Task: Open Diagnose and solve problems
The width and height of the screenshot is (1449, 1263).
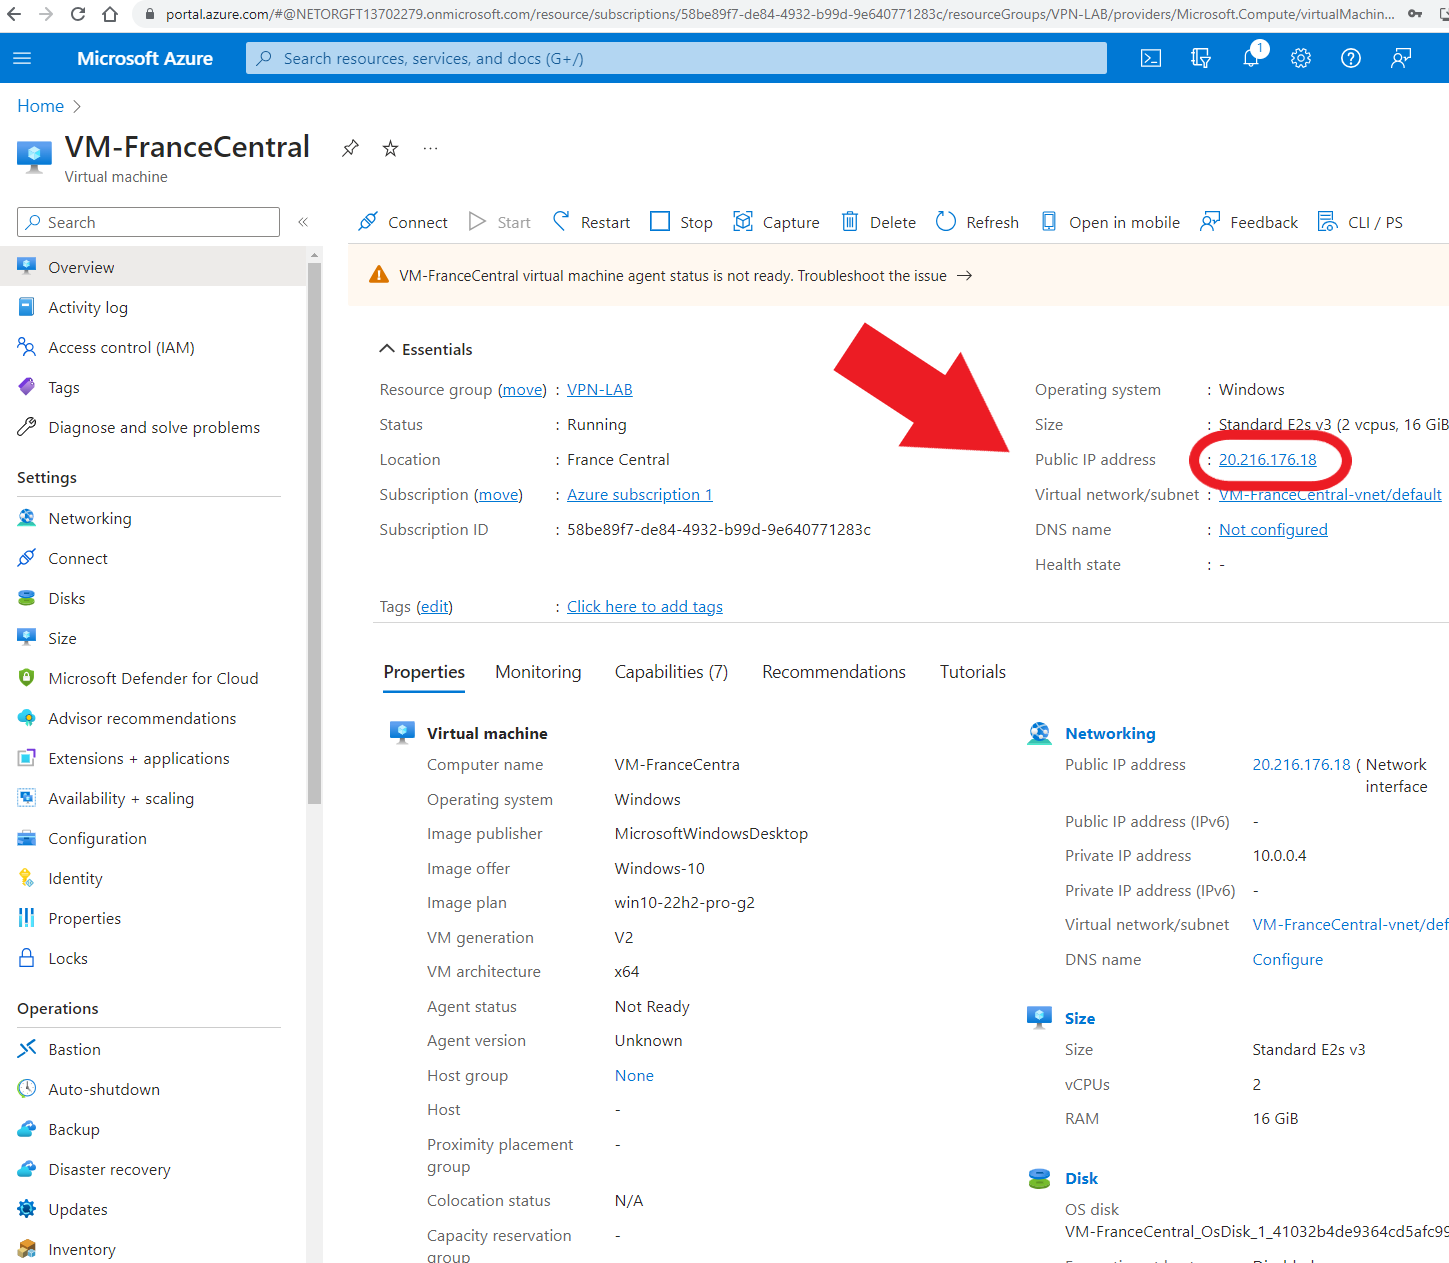Action: click(153, 427)
